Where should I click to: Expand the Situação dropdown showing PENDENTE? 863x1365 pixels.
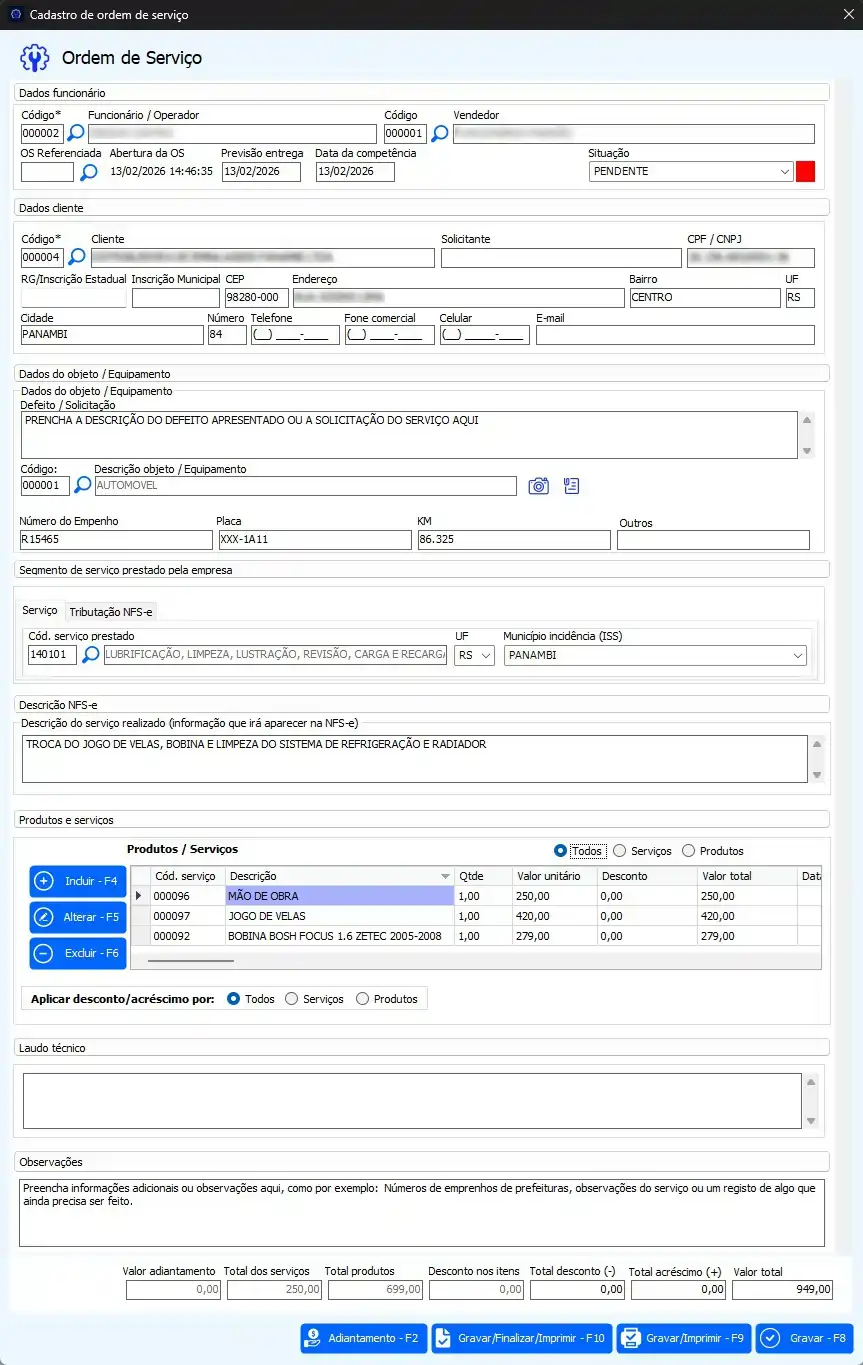point(783,172)
